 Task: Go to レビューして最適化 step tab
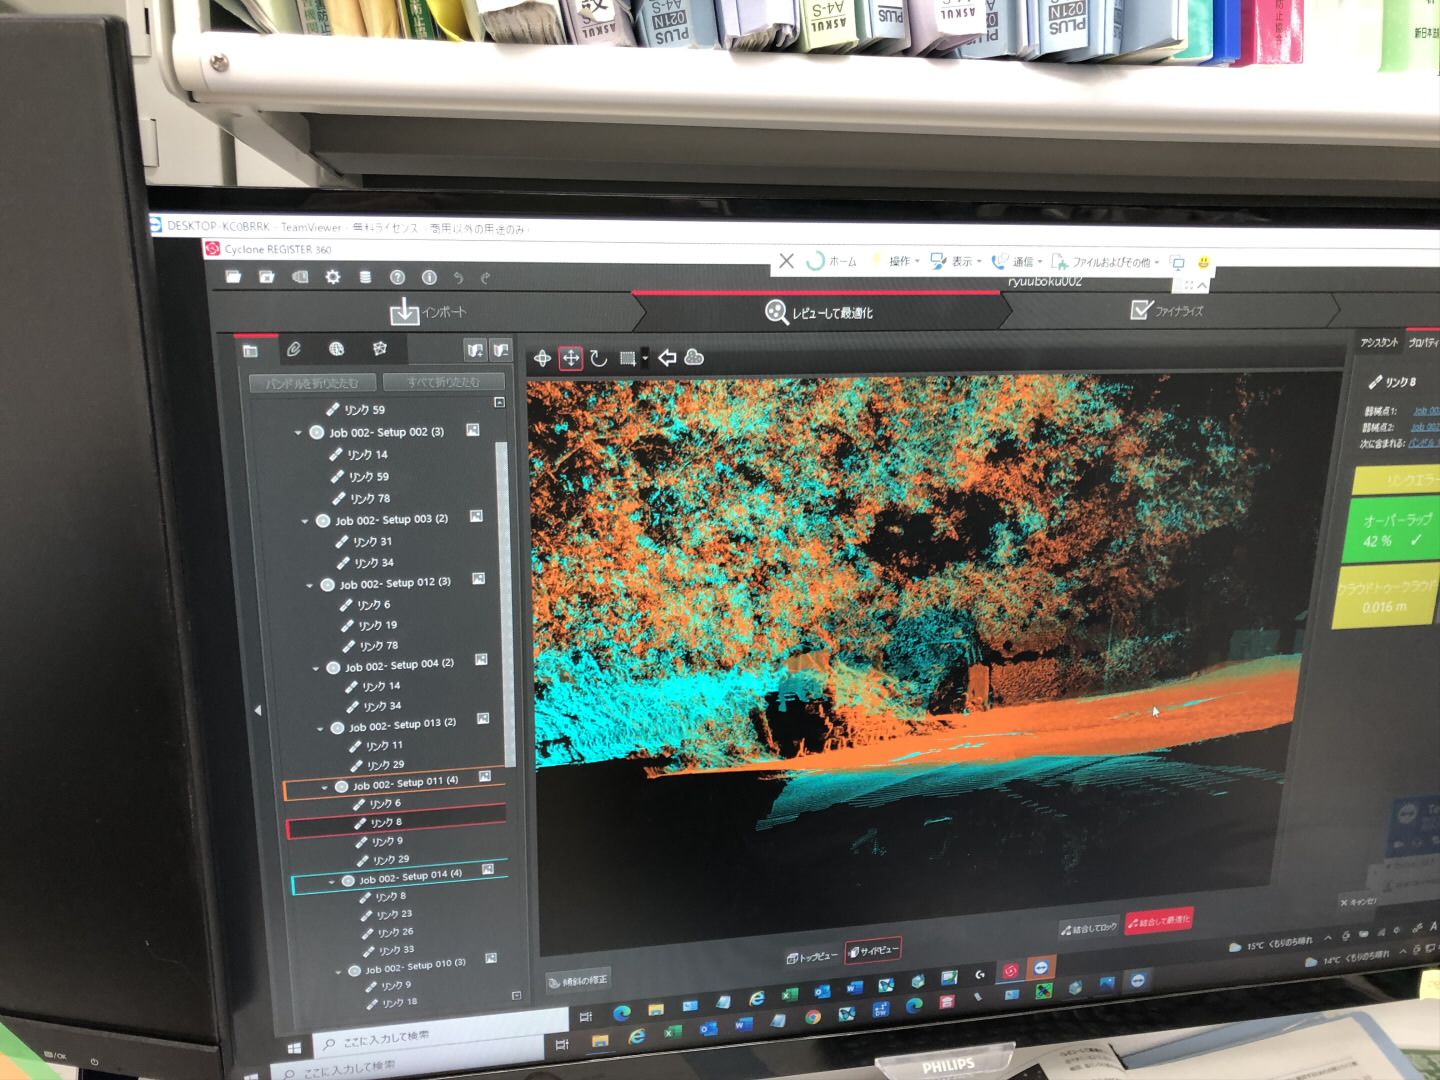(820, 313)
